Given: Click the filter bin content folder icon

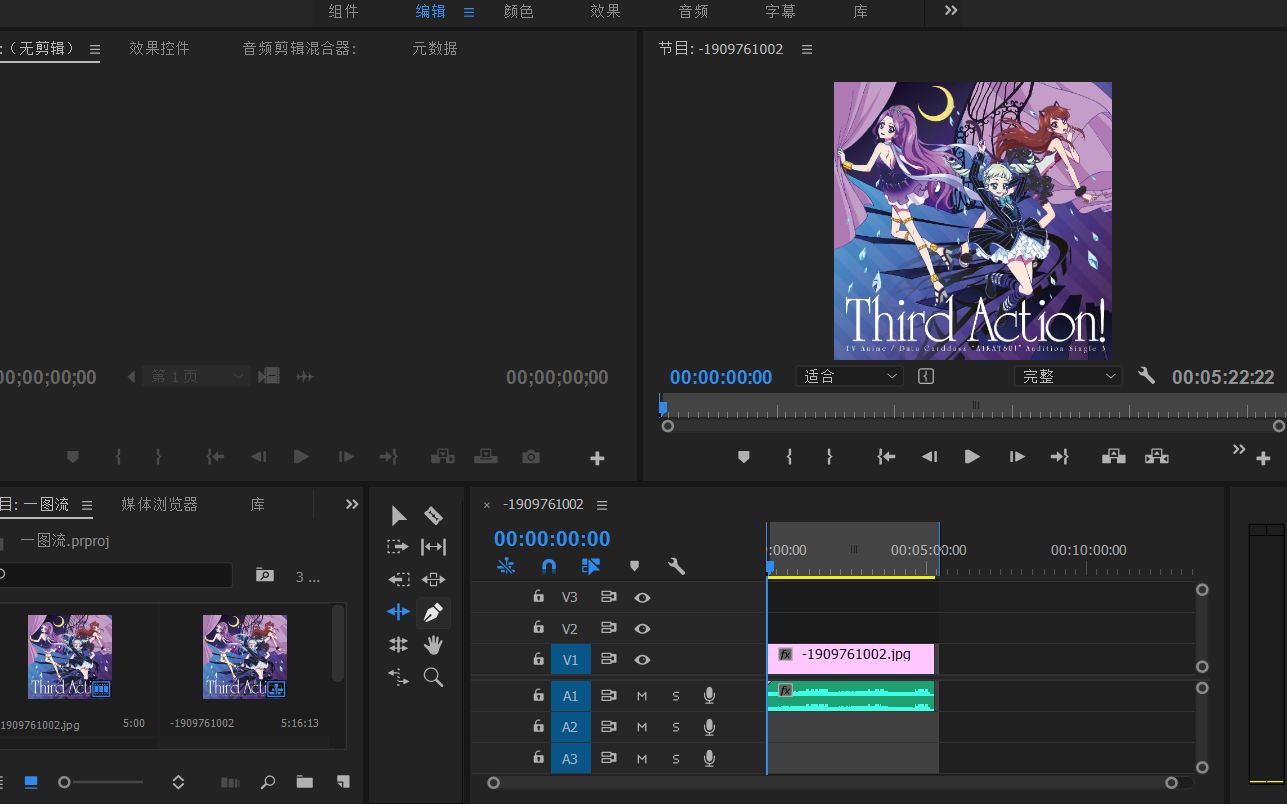Looking at the screenshot, I should tap(264, 575).
